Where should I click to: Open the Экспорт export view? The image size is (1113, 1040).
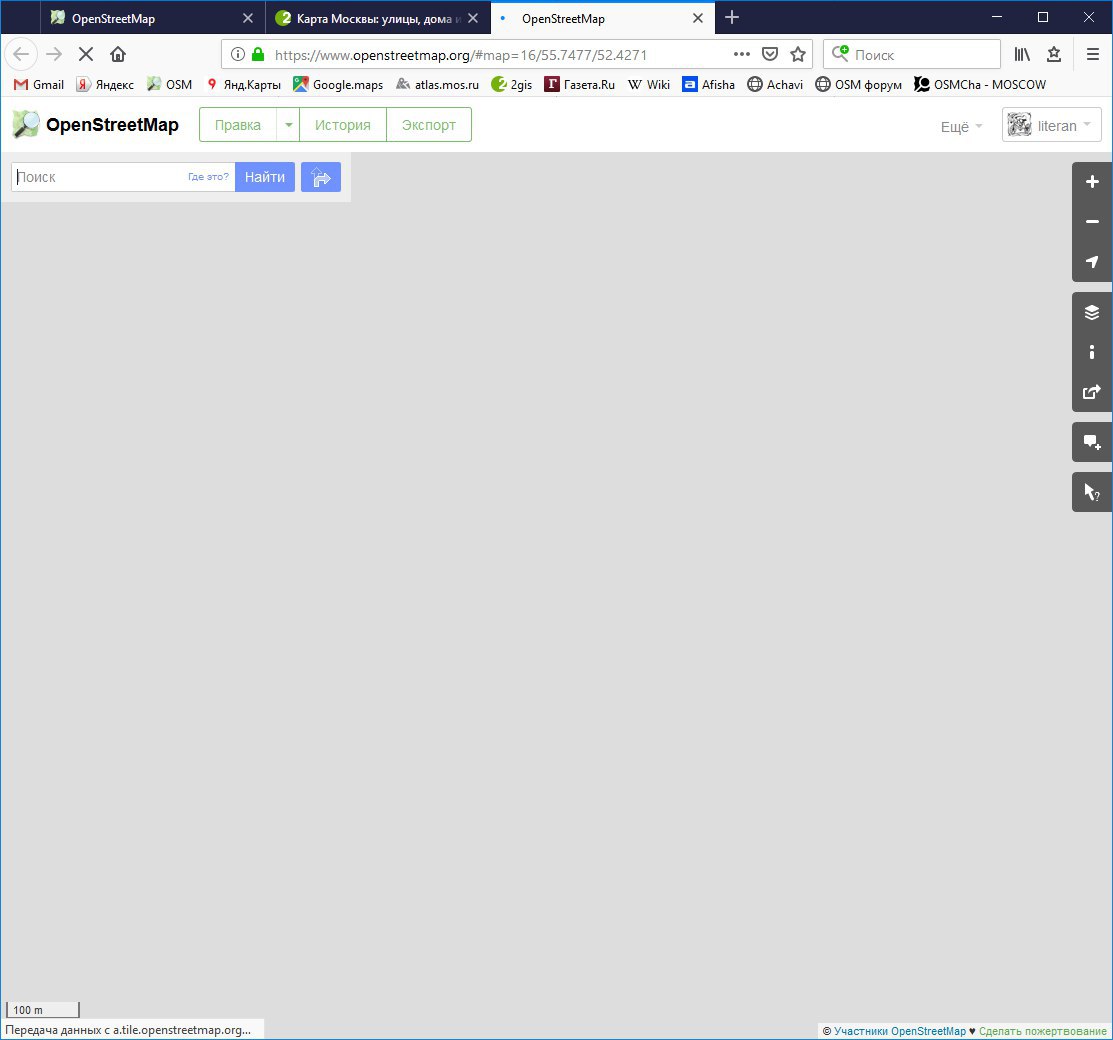(x=429, y=125)
